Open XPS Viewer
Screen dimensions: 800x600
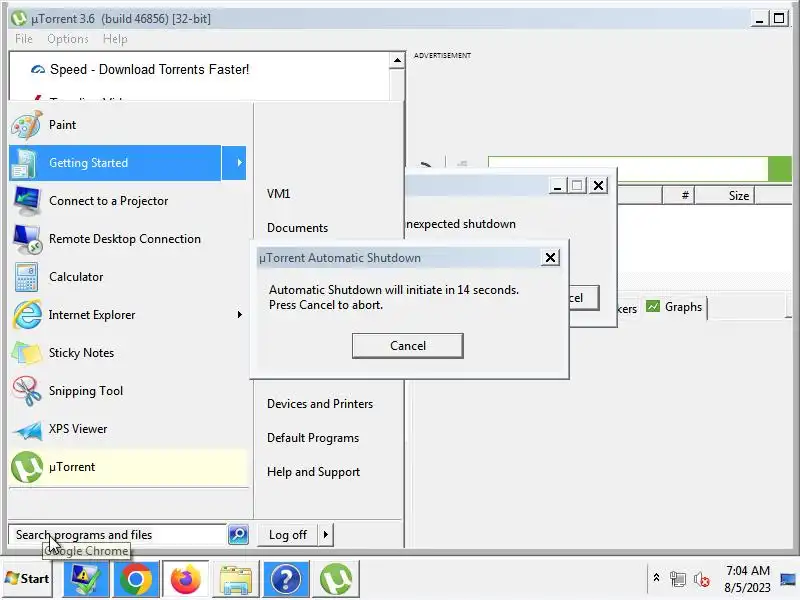[x=128, y=429]
